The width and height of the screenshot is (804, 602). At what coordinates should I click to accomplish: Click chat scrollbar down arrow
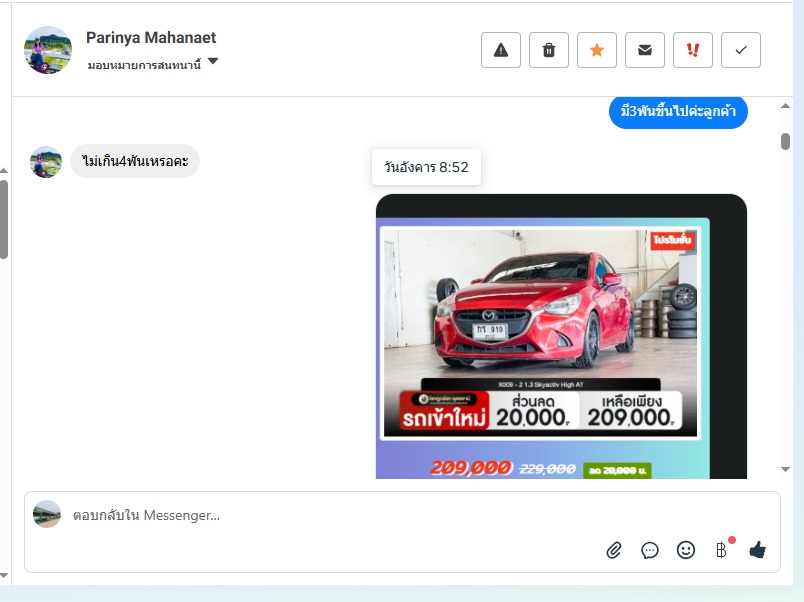coord(785,469)
